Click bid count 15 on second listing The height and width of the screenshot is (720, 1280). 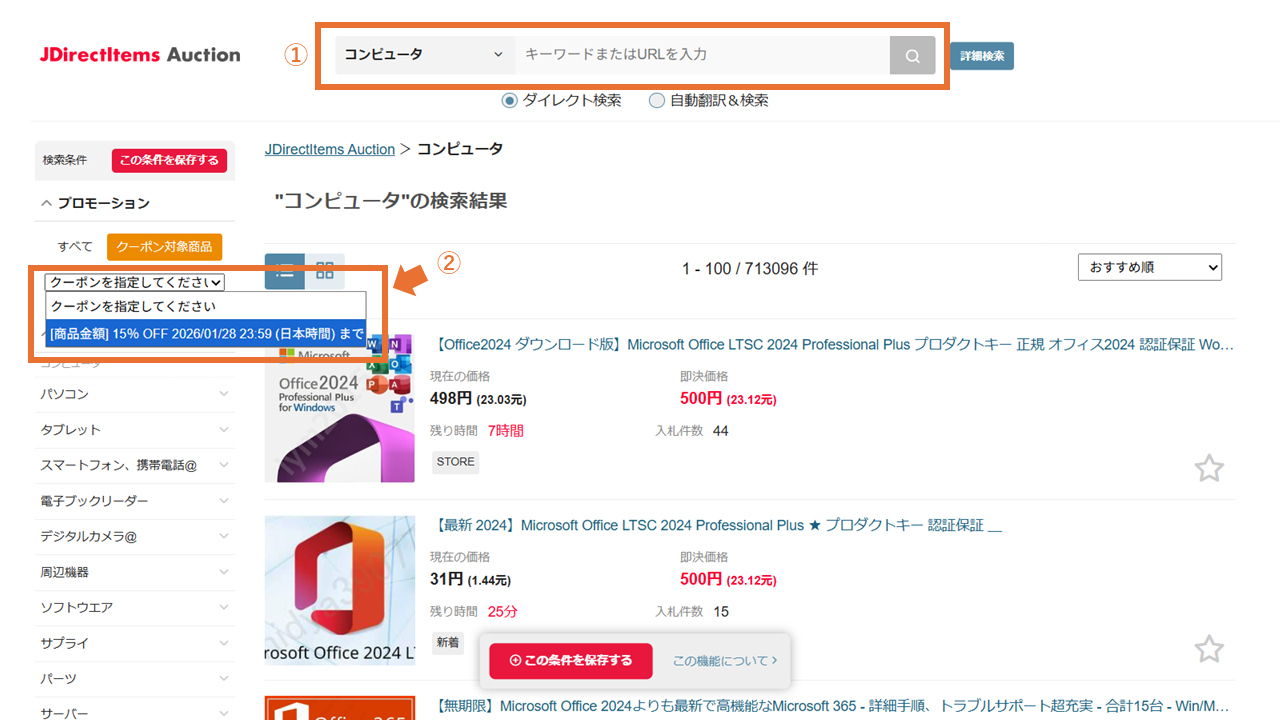pos(721,612)
